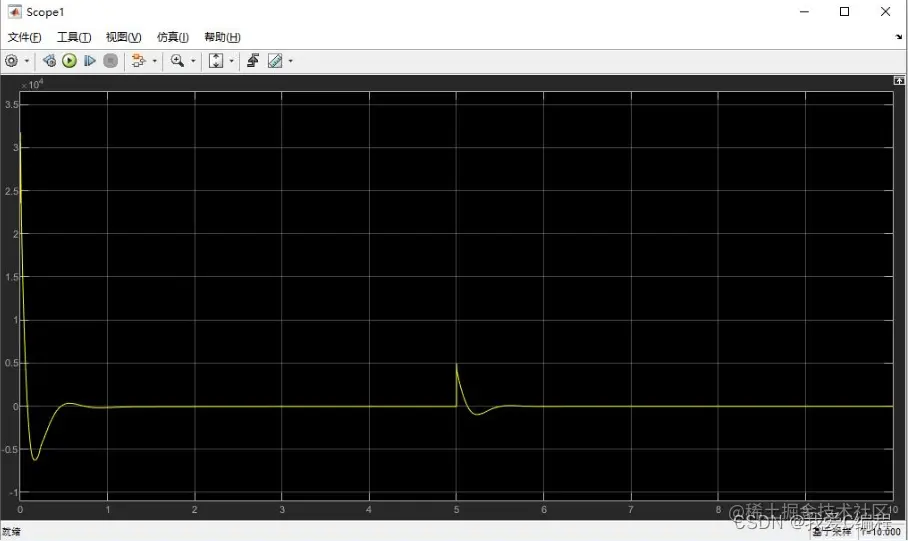The width and height of the screenshot is (908, 541).
Task: Close the Scope1 window
Action: 885,12
